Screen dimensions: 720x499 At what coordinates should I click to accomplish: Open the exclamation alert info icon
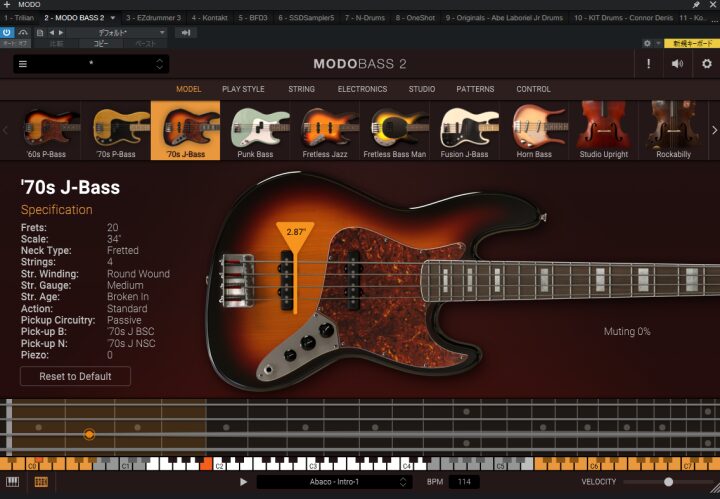click(648, 64)
